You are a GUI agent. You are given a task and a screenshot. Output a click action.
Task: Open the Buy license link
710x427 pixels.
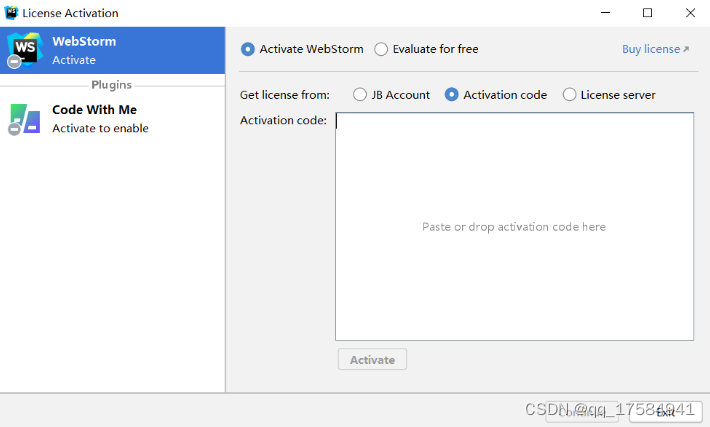pos(655,49)
